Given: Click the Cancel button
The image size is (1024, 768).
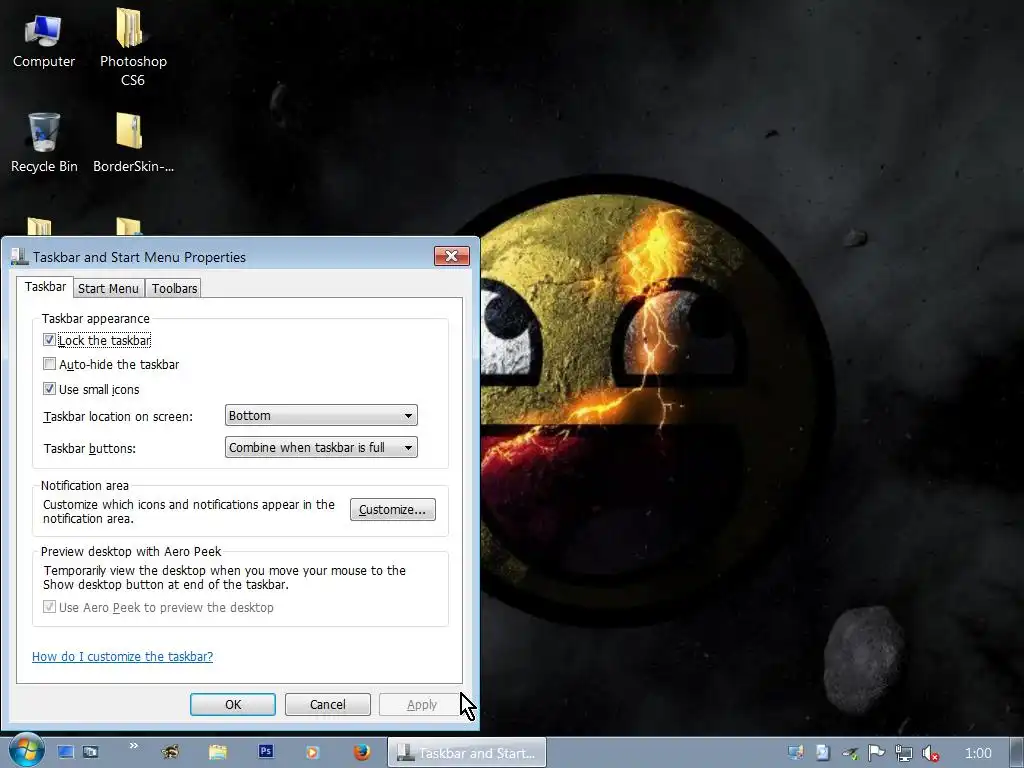Looking at the screenshot, I should [x=328, y=705].
